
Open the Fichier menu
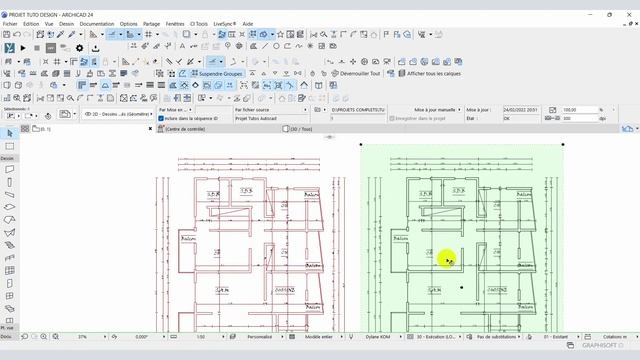tap(10, 24)
